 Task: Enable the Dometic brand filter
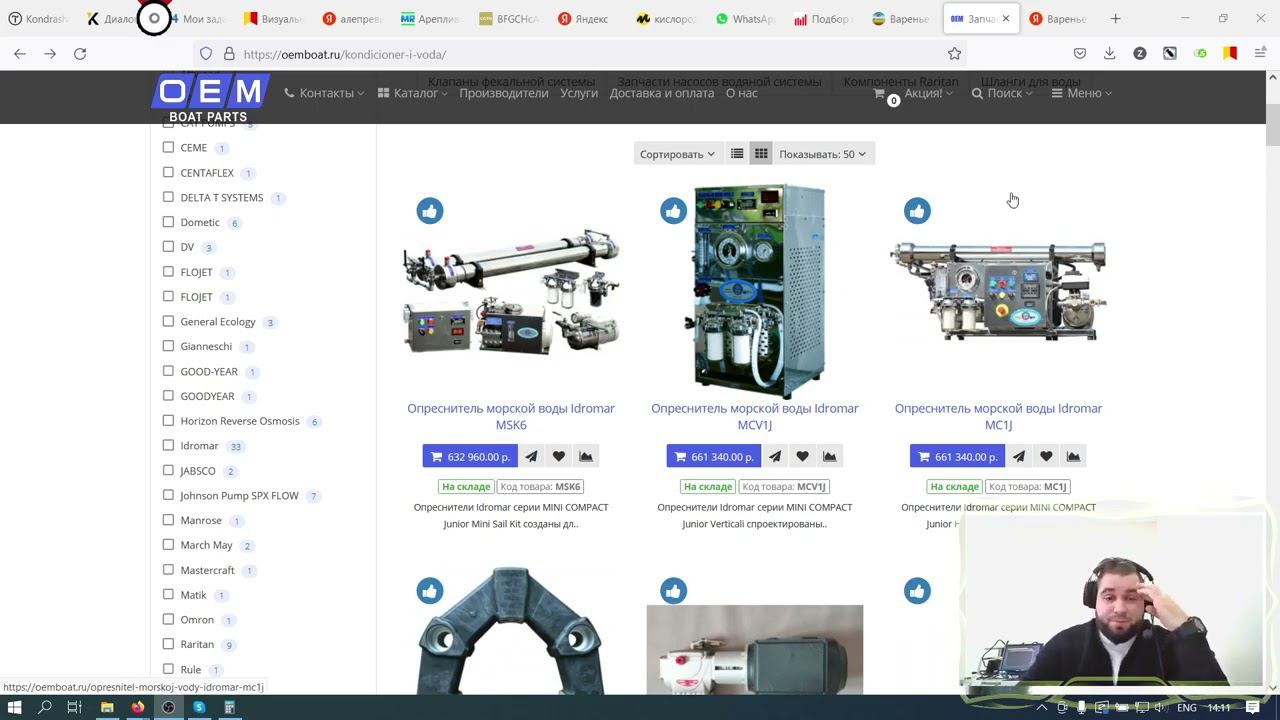[x=168, y=222]
